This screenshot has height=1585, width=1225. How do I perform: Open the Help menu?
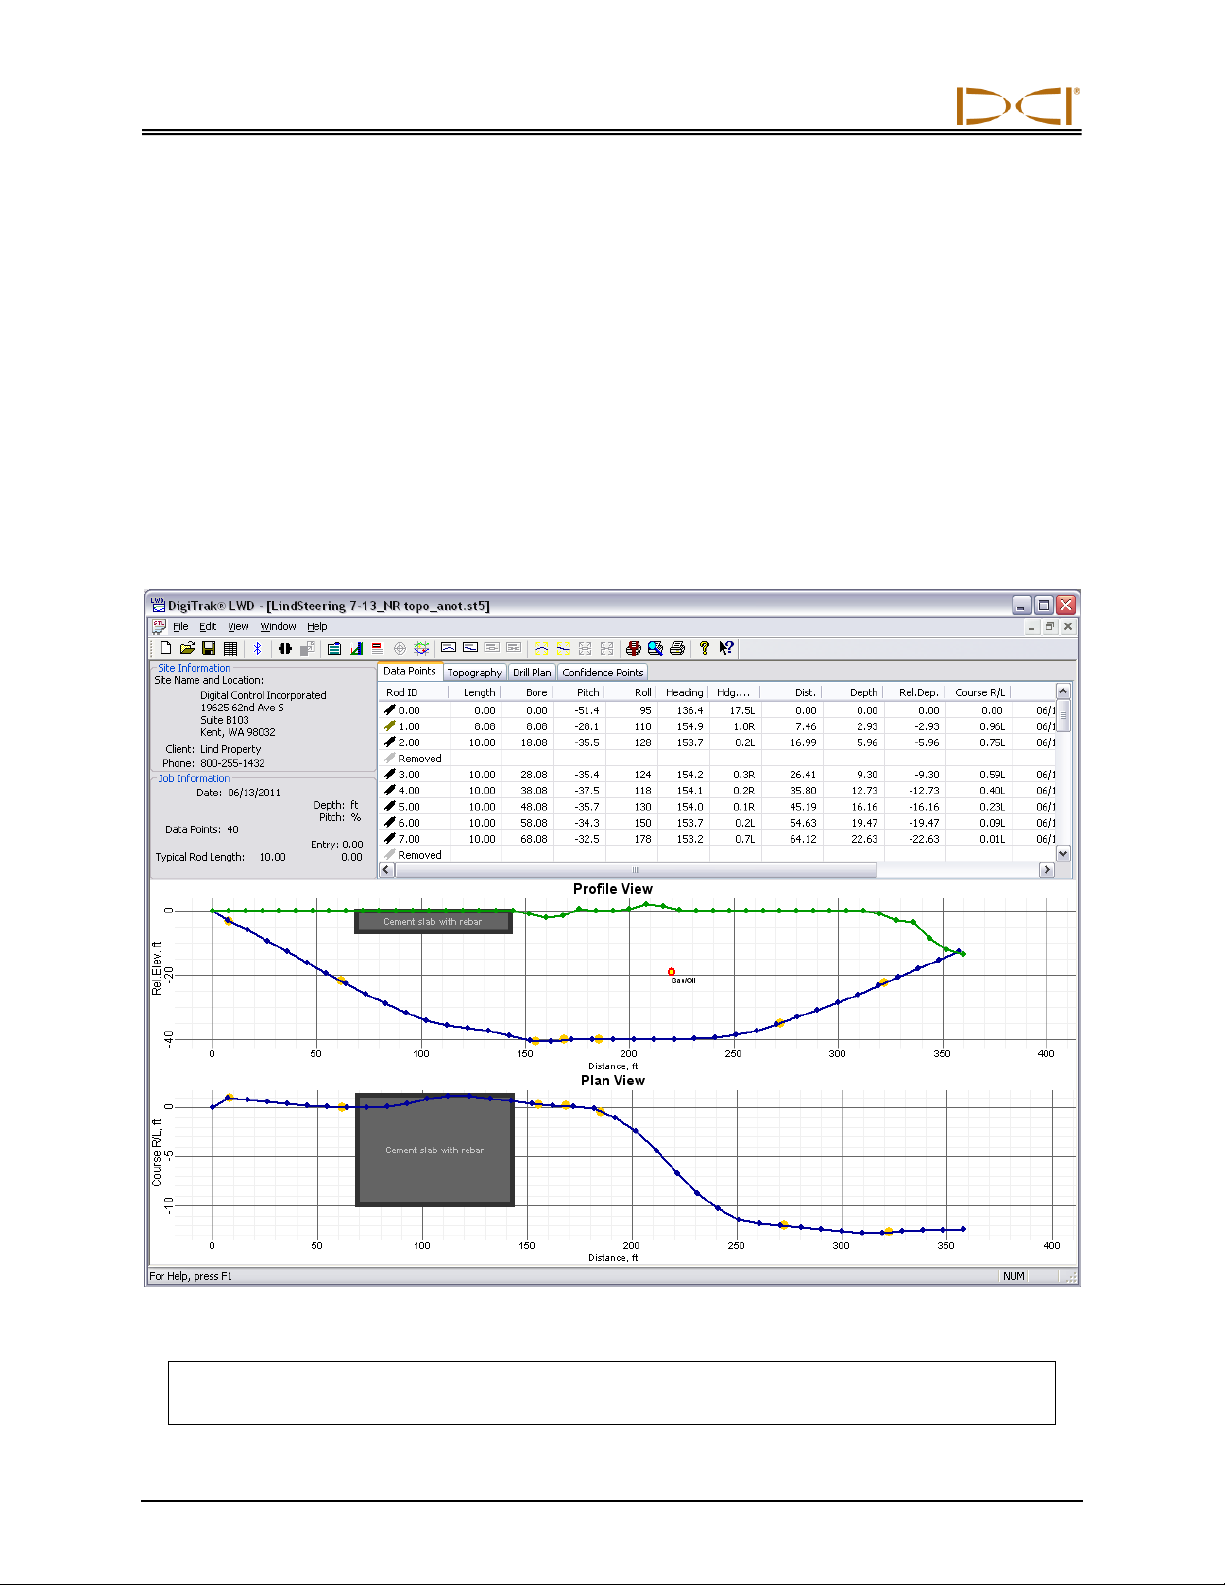click(317, 627)
